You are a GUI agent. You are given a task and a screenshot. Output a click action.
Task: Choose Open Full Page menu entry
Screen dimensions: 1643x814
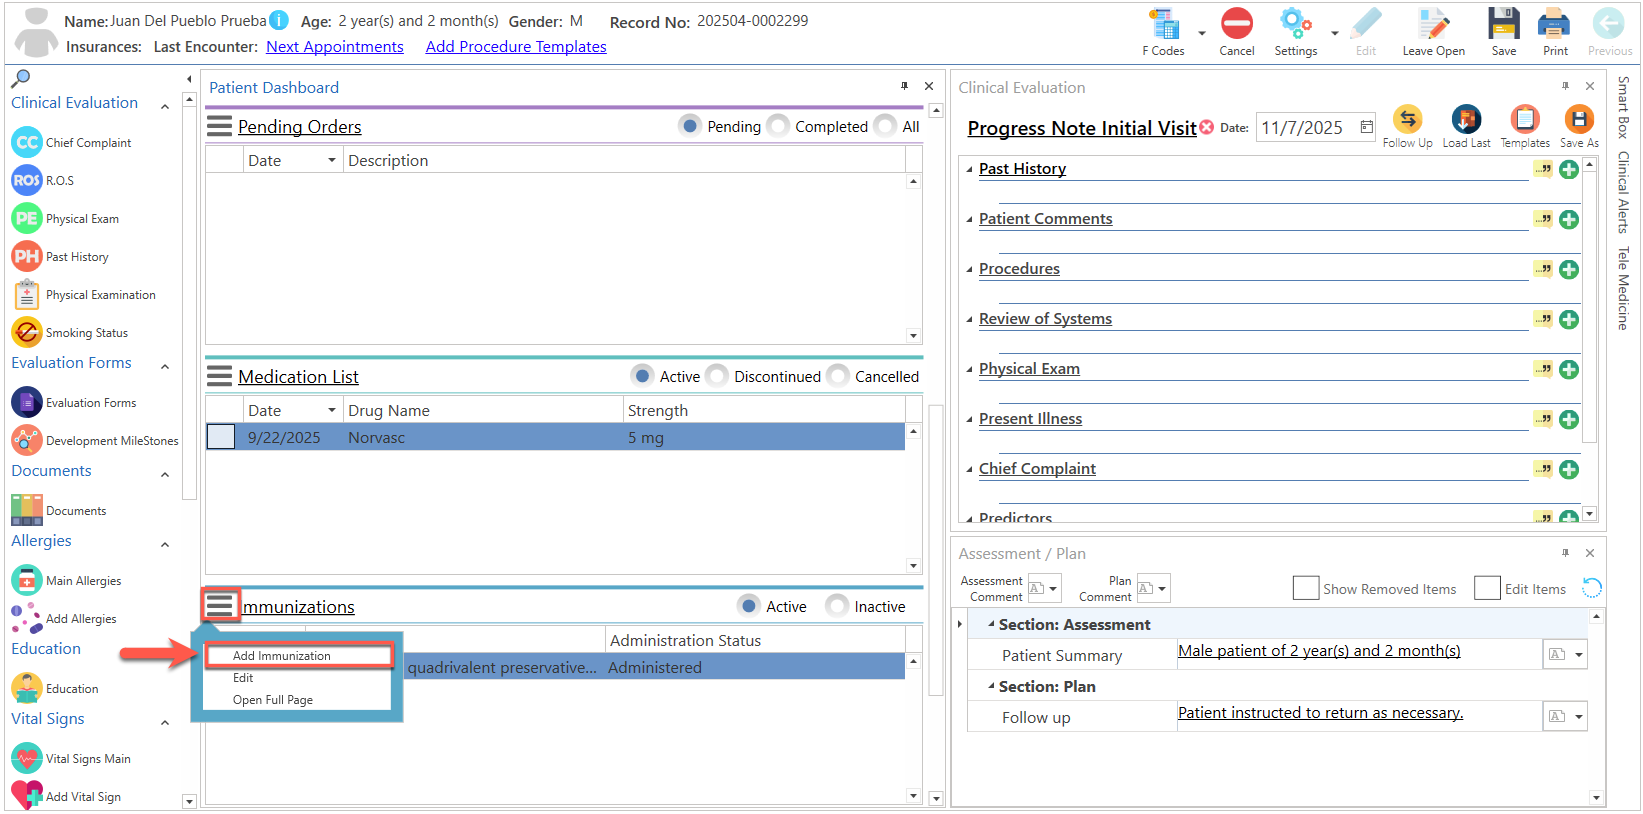pos(273,700)
